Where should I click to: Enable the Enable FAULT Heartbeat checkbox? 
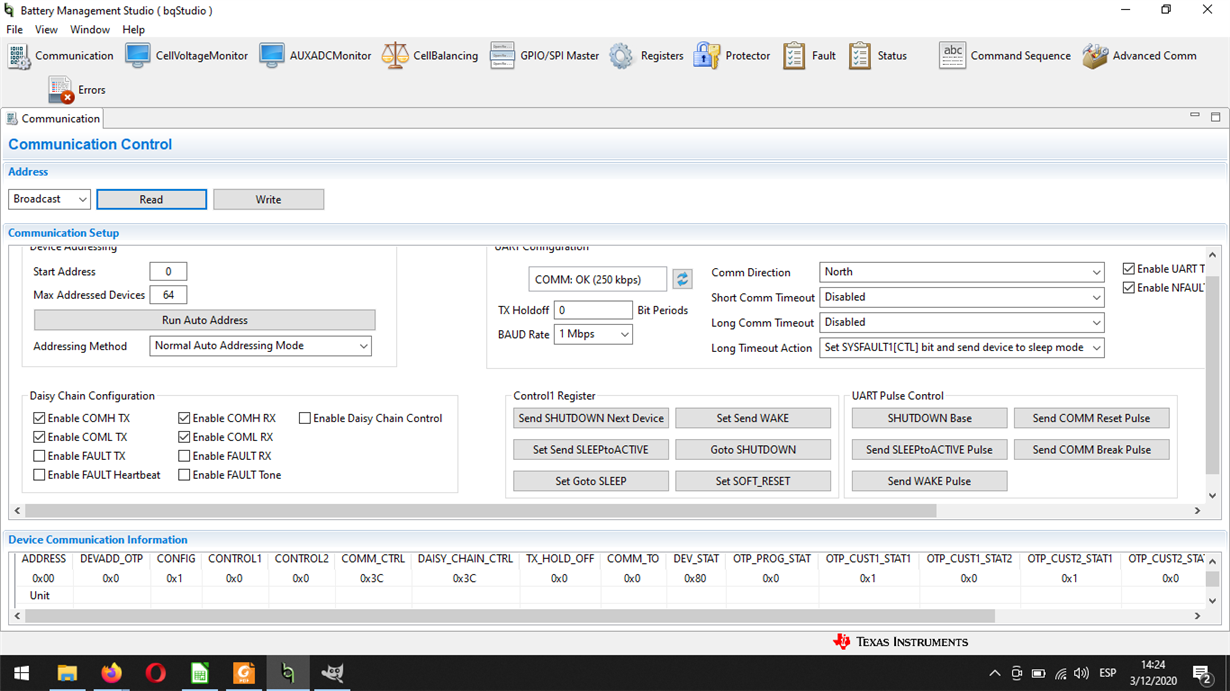point(39,475)
